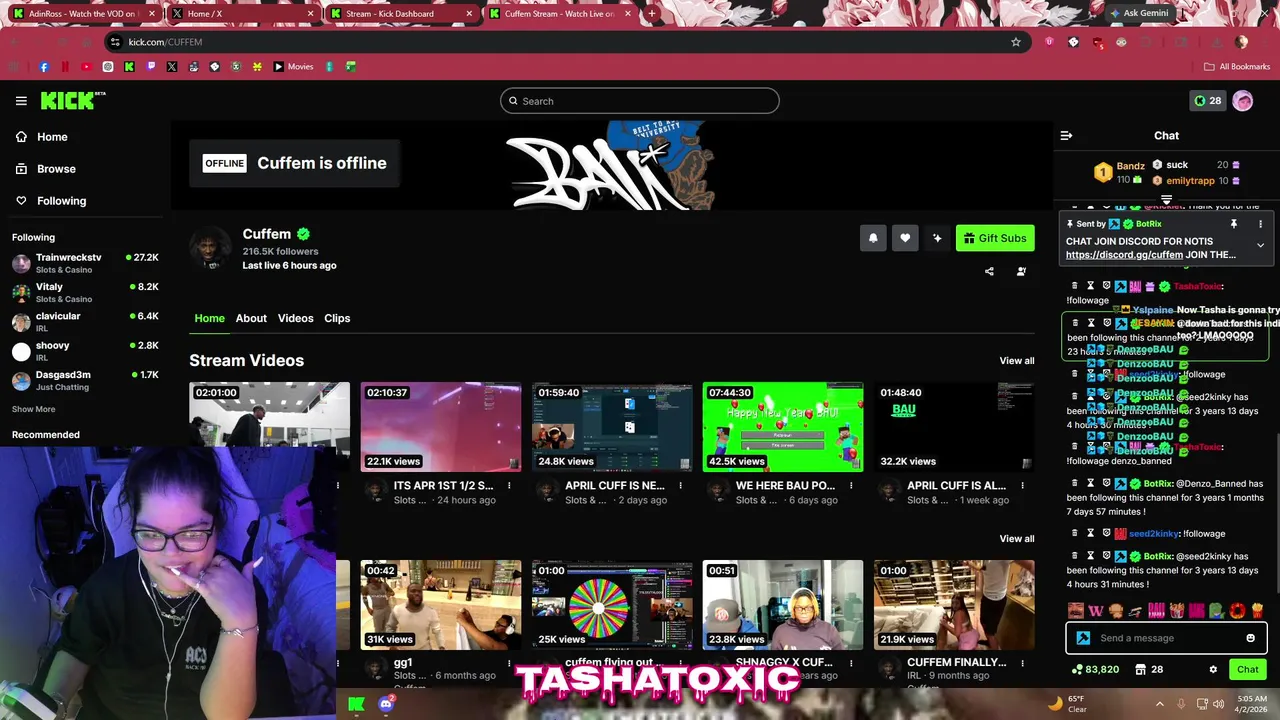This screenshot has width=1280, height=720.
Task: Click the green Chat send button
Action: click(1247, 669)
